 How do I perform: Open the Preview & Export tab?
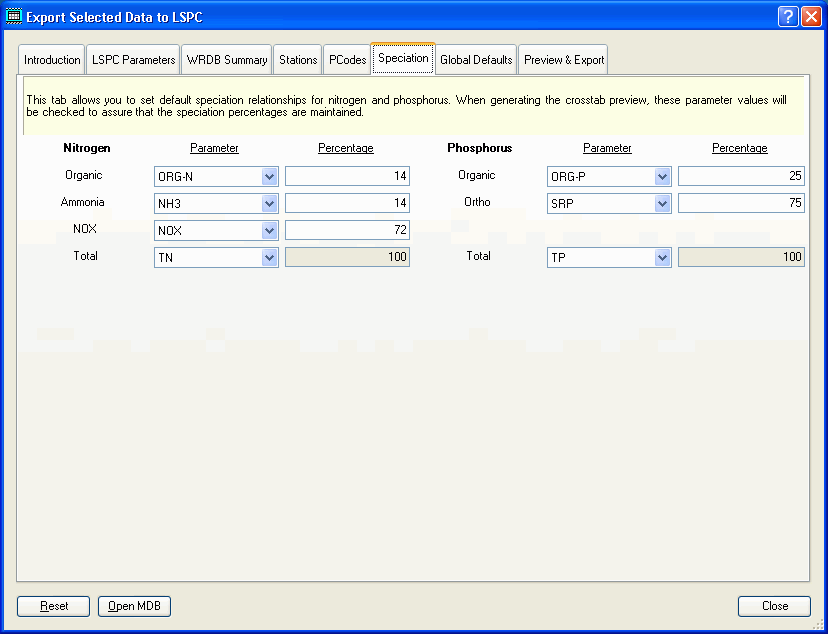(x=563, y=59)
